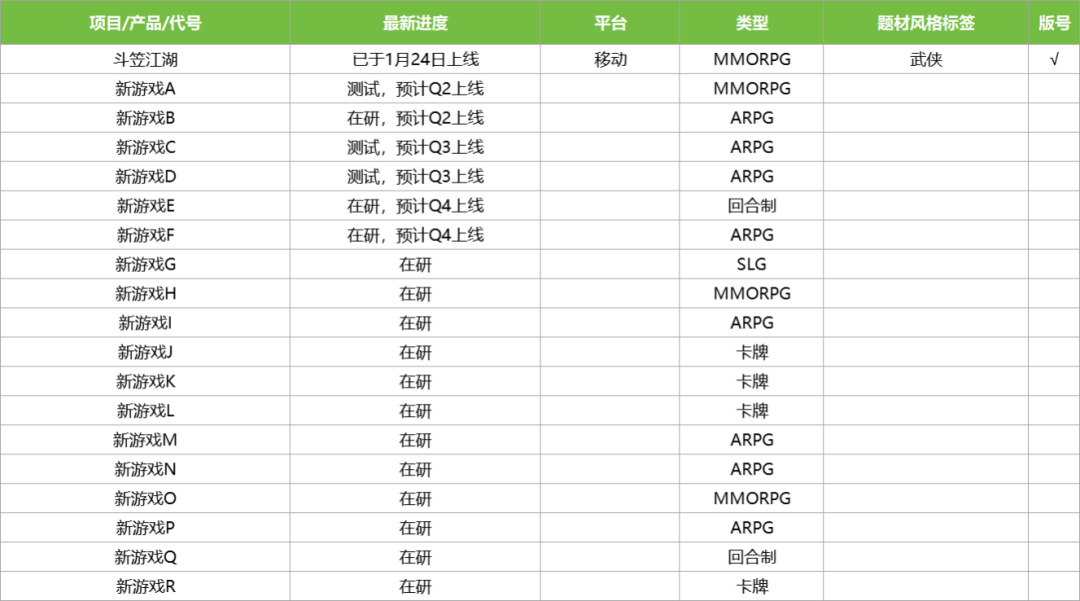Select the 斗笠江湖 project cell
Image resolution: width=1080 pixels, height=601 pixels.
(146, 59)
